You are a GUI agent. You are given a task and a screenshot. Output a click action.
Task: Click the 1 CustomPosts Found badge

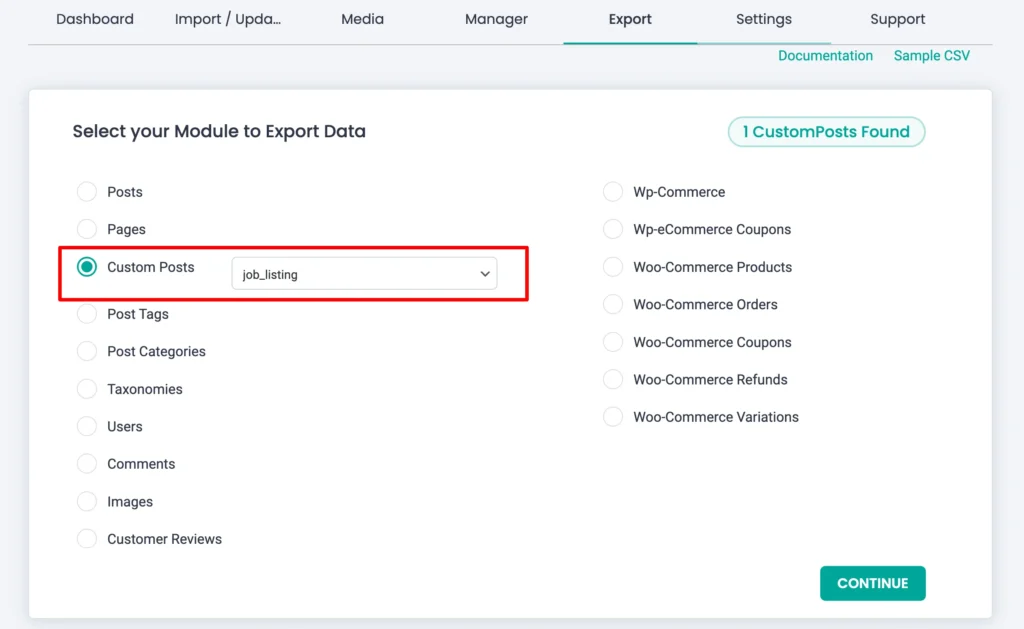(x=826, y=132)
